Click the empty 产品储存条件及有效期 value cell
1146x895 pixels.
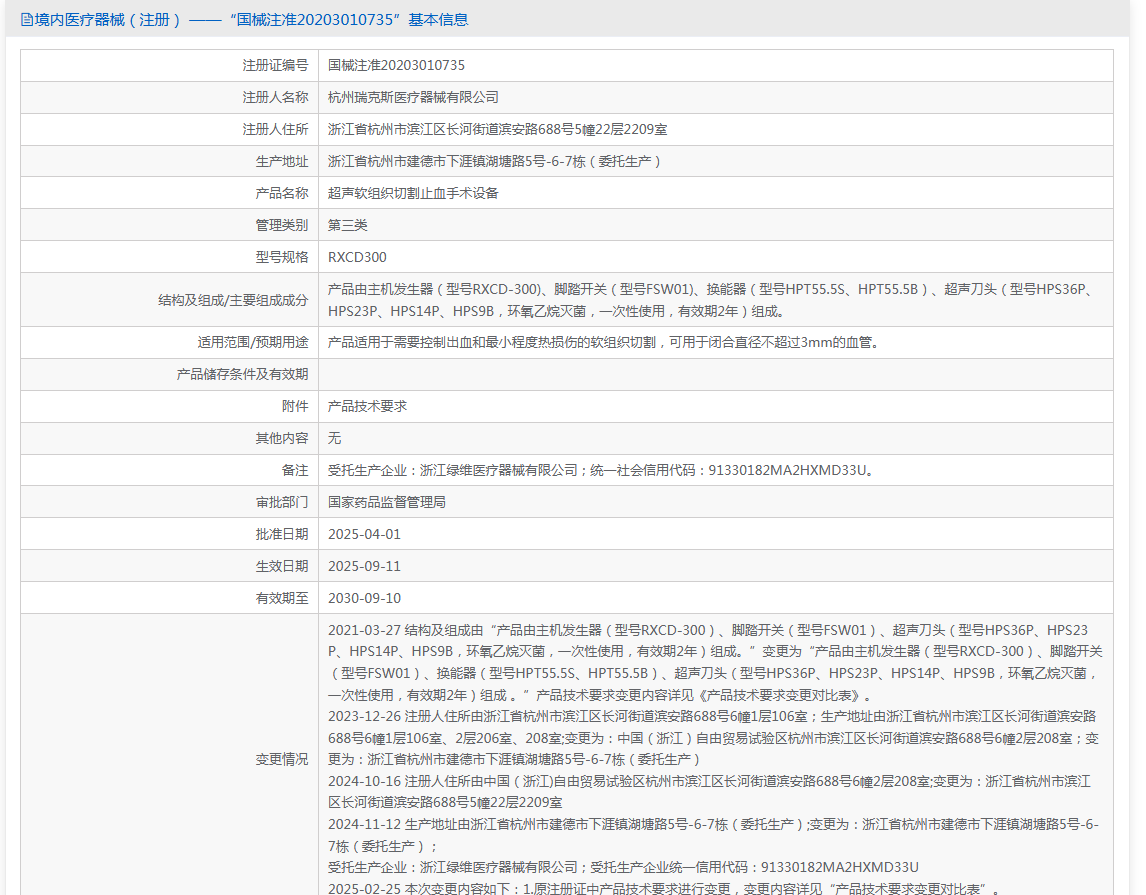[715, 374]
